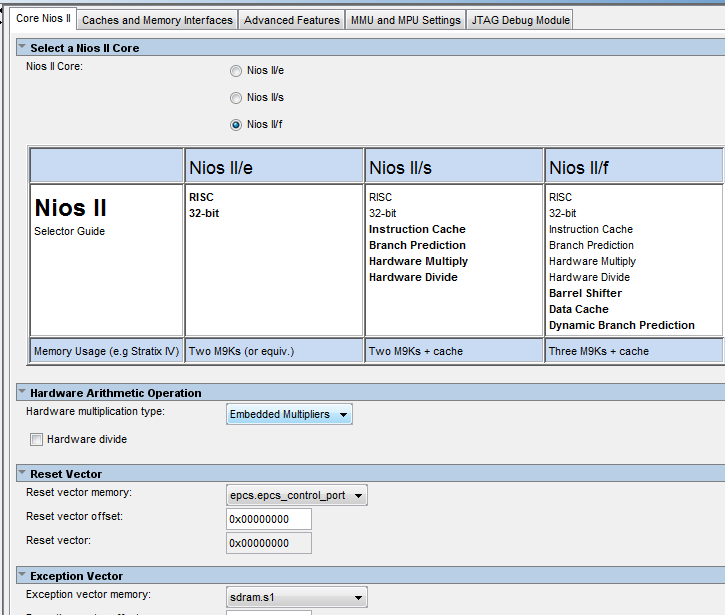Image resolution: width=725 pixels, height=615 pixels.
Task: Open the Advanced Features tab
Action: click(291, 20)
